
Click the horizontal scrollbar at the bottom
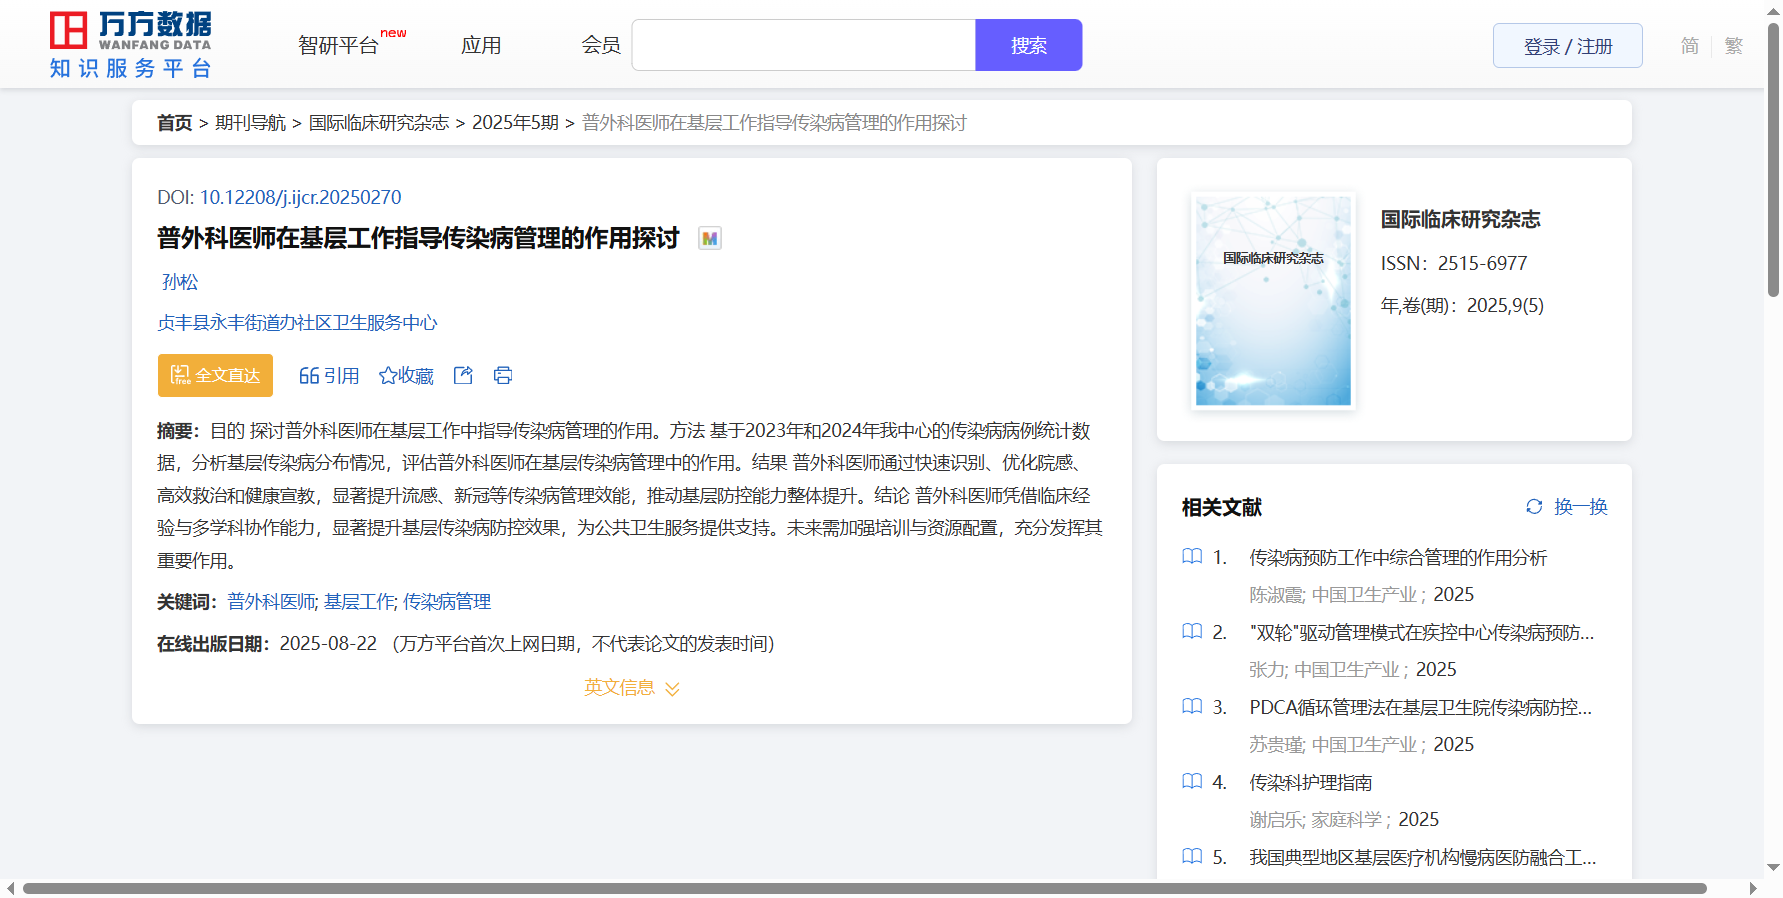[864, 888]
